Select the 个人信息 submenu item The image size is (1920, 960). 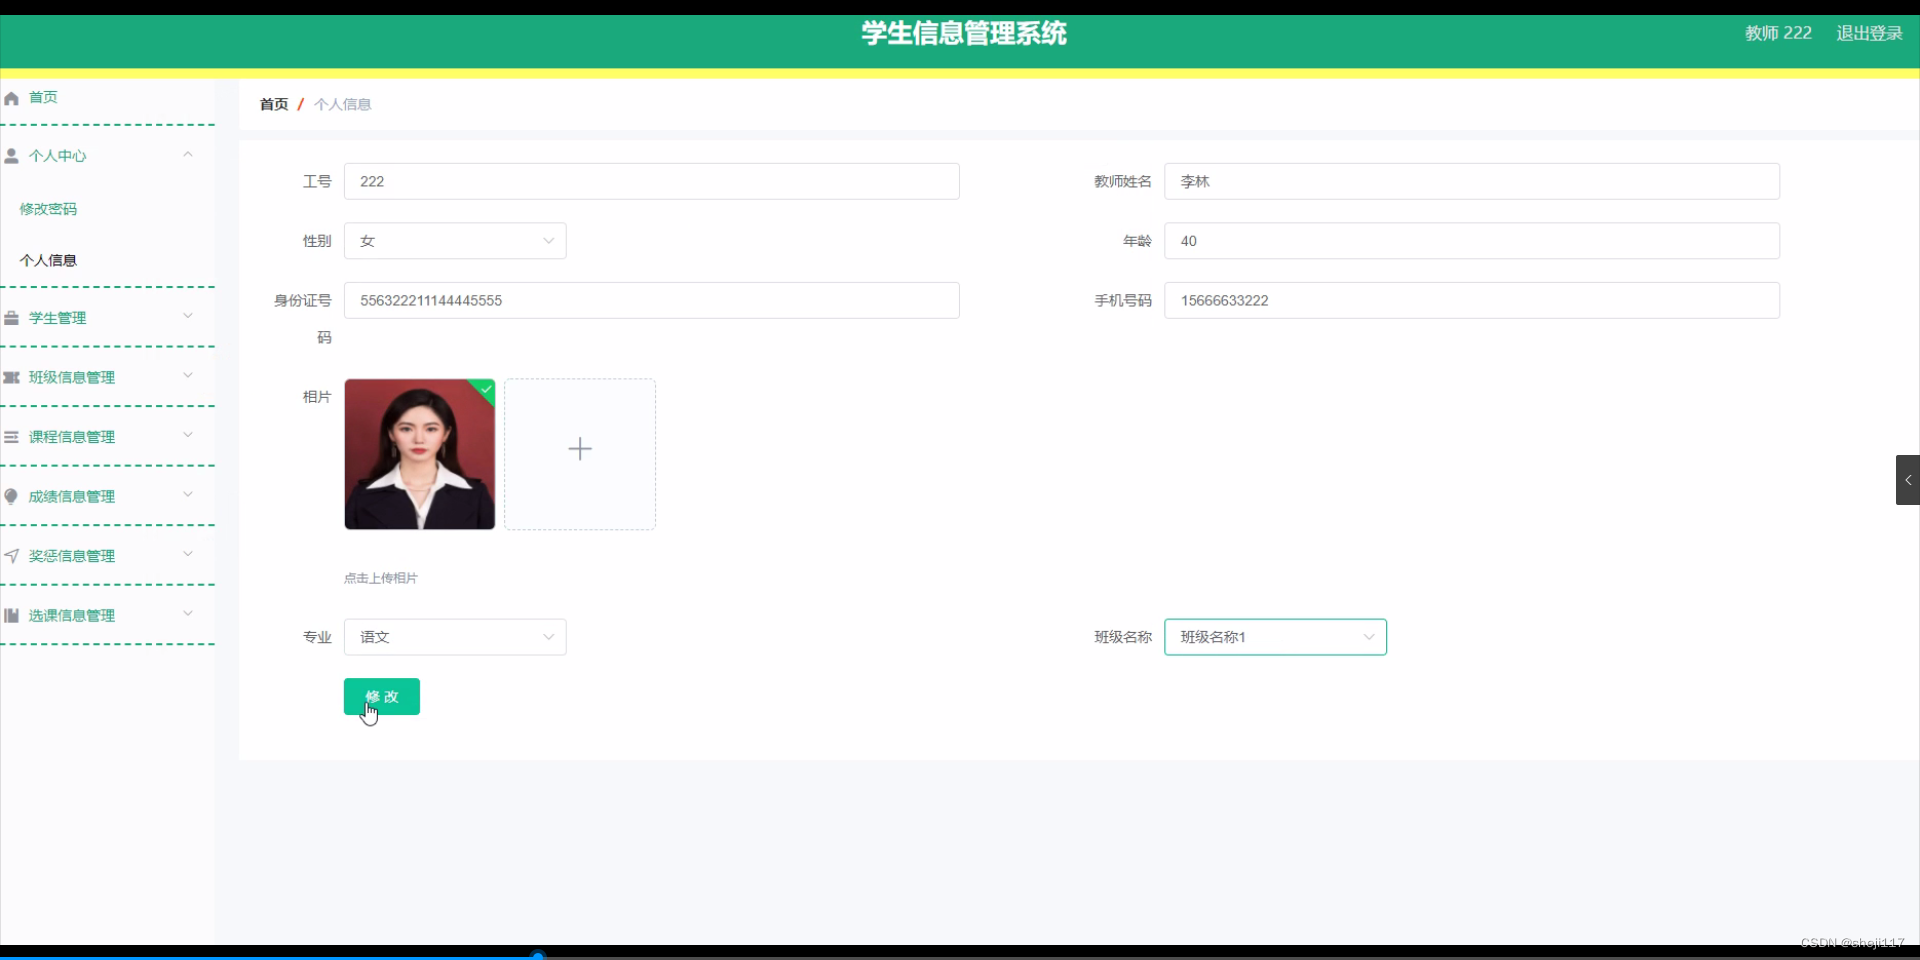coord(48,260)
